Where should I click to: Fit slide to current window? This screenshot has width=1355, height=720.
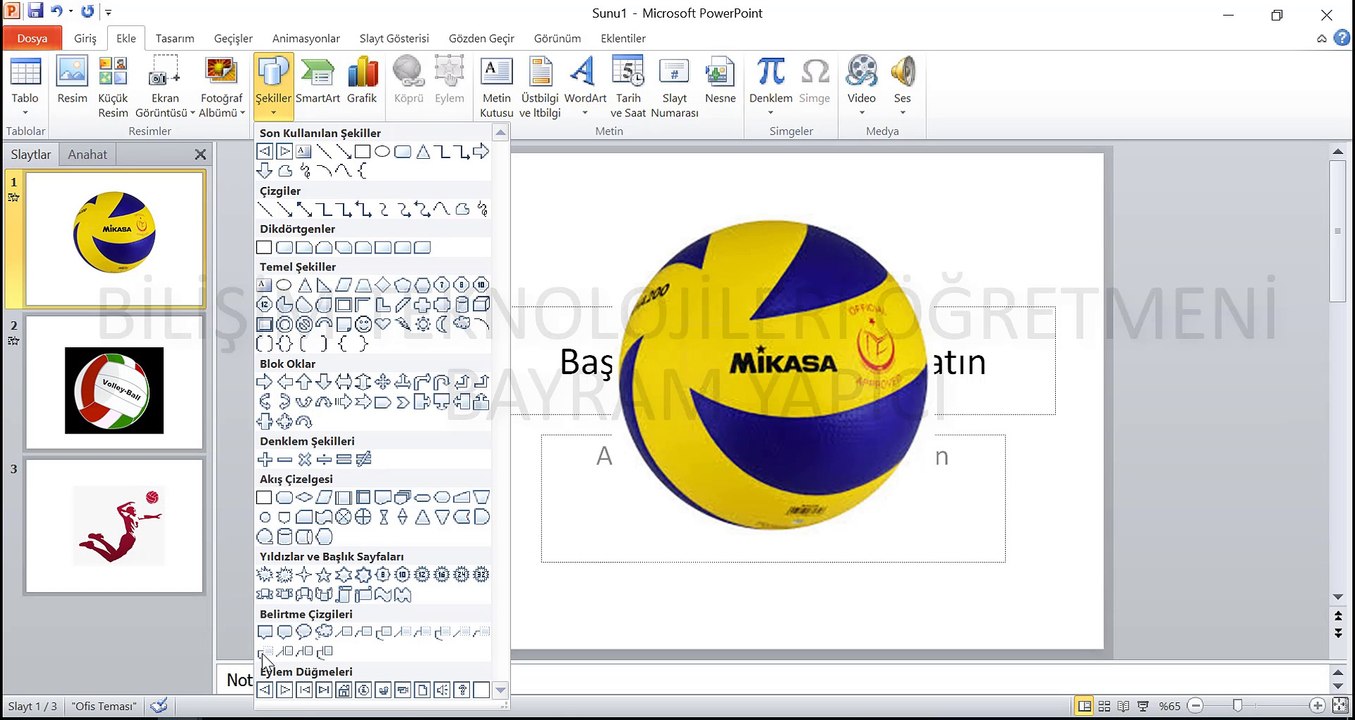(1340, 706)
